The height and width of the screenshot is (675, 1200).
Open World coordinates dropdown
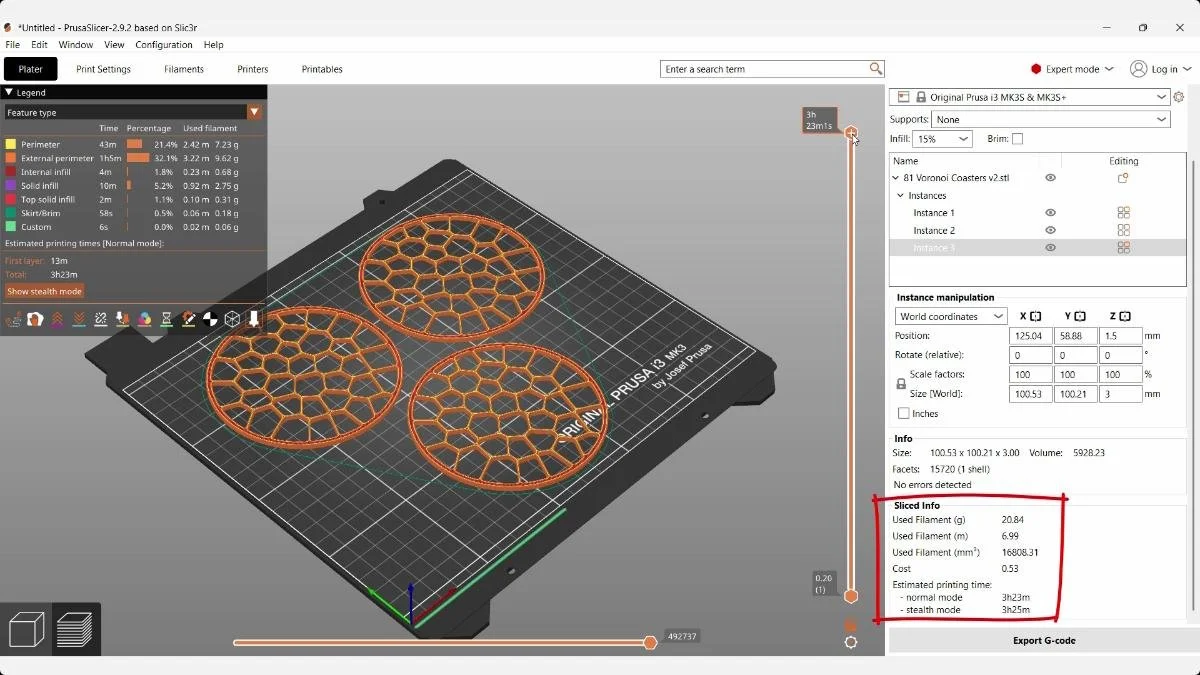point(951,316)
